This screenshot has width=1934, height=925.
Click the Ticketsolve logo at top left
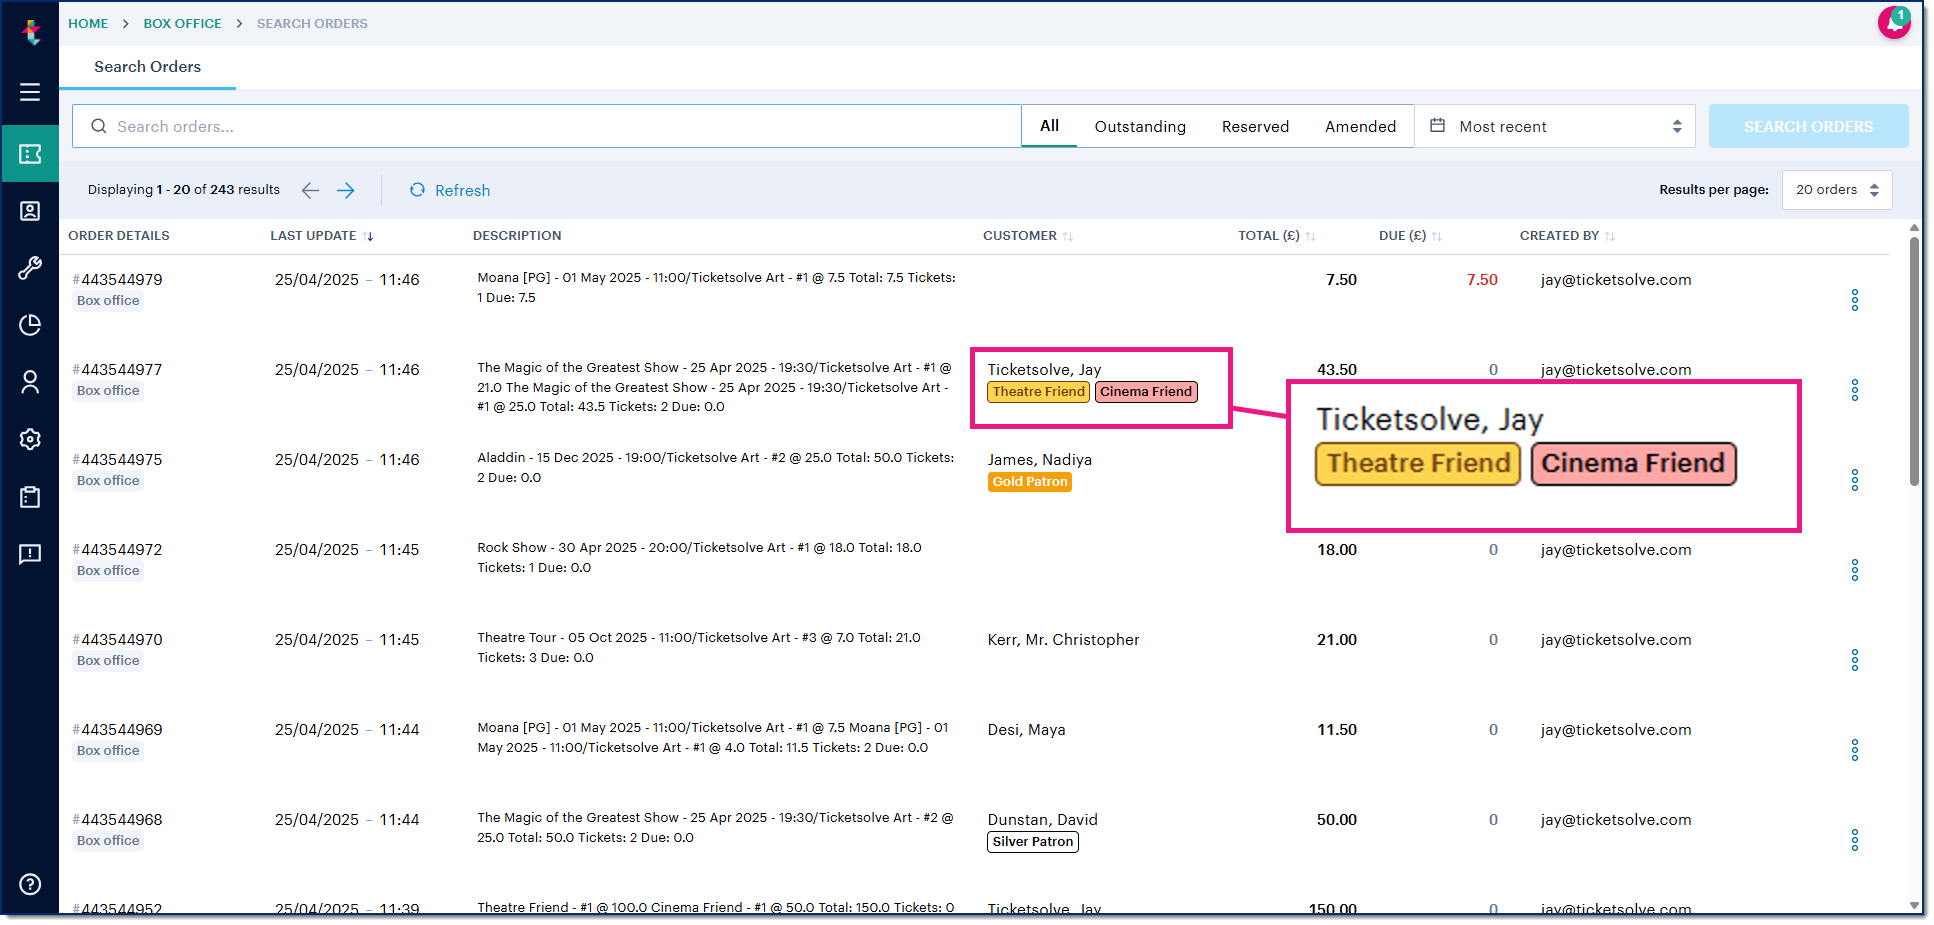[x=31, y=32]
